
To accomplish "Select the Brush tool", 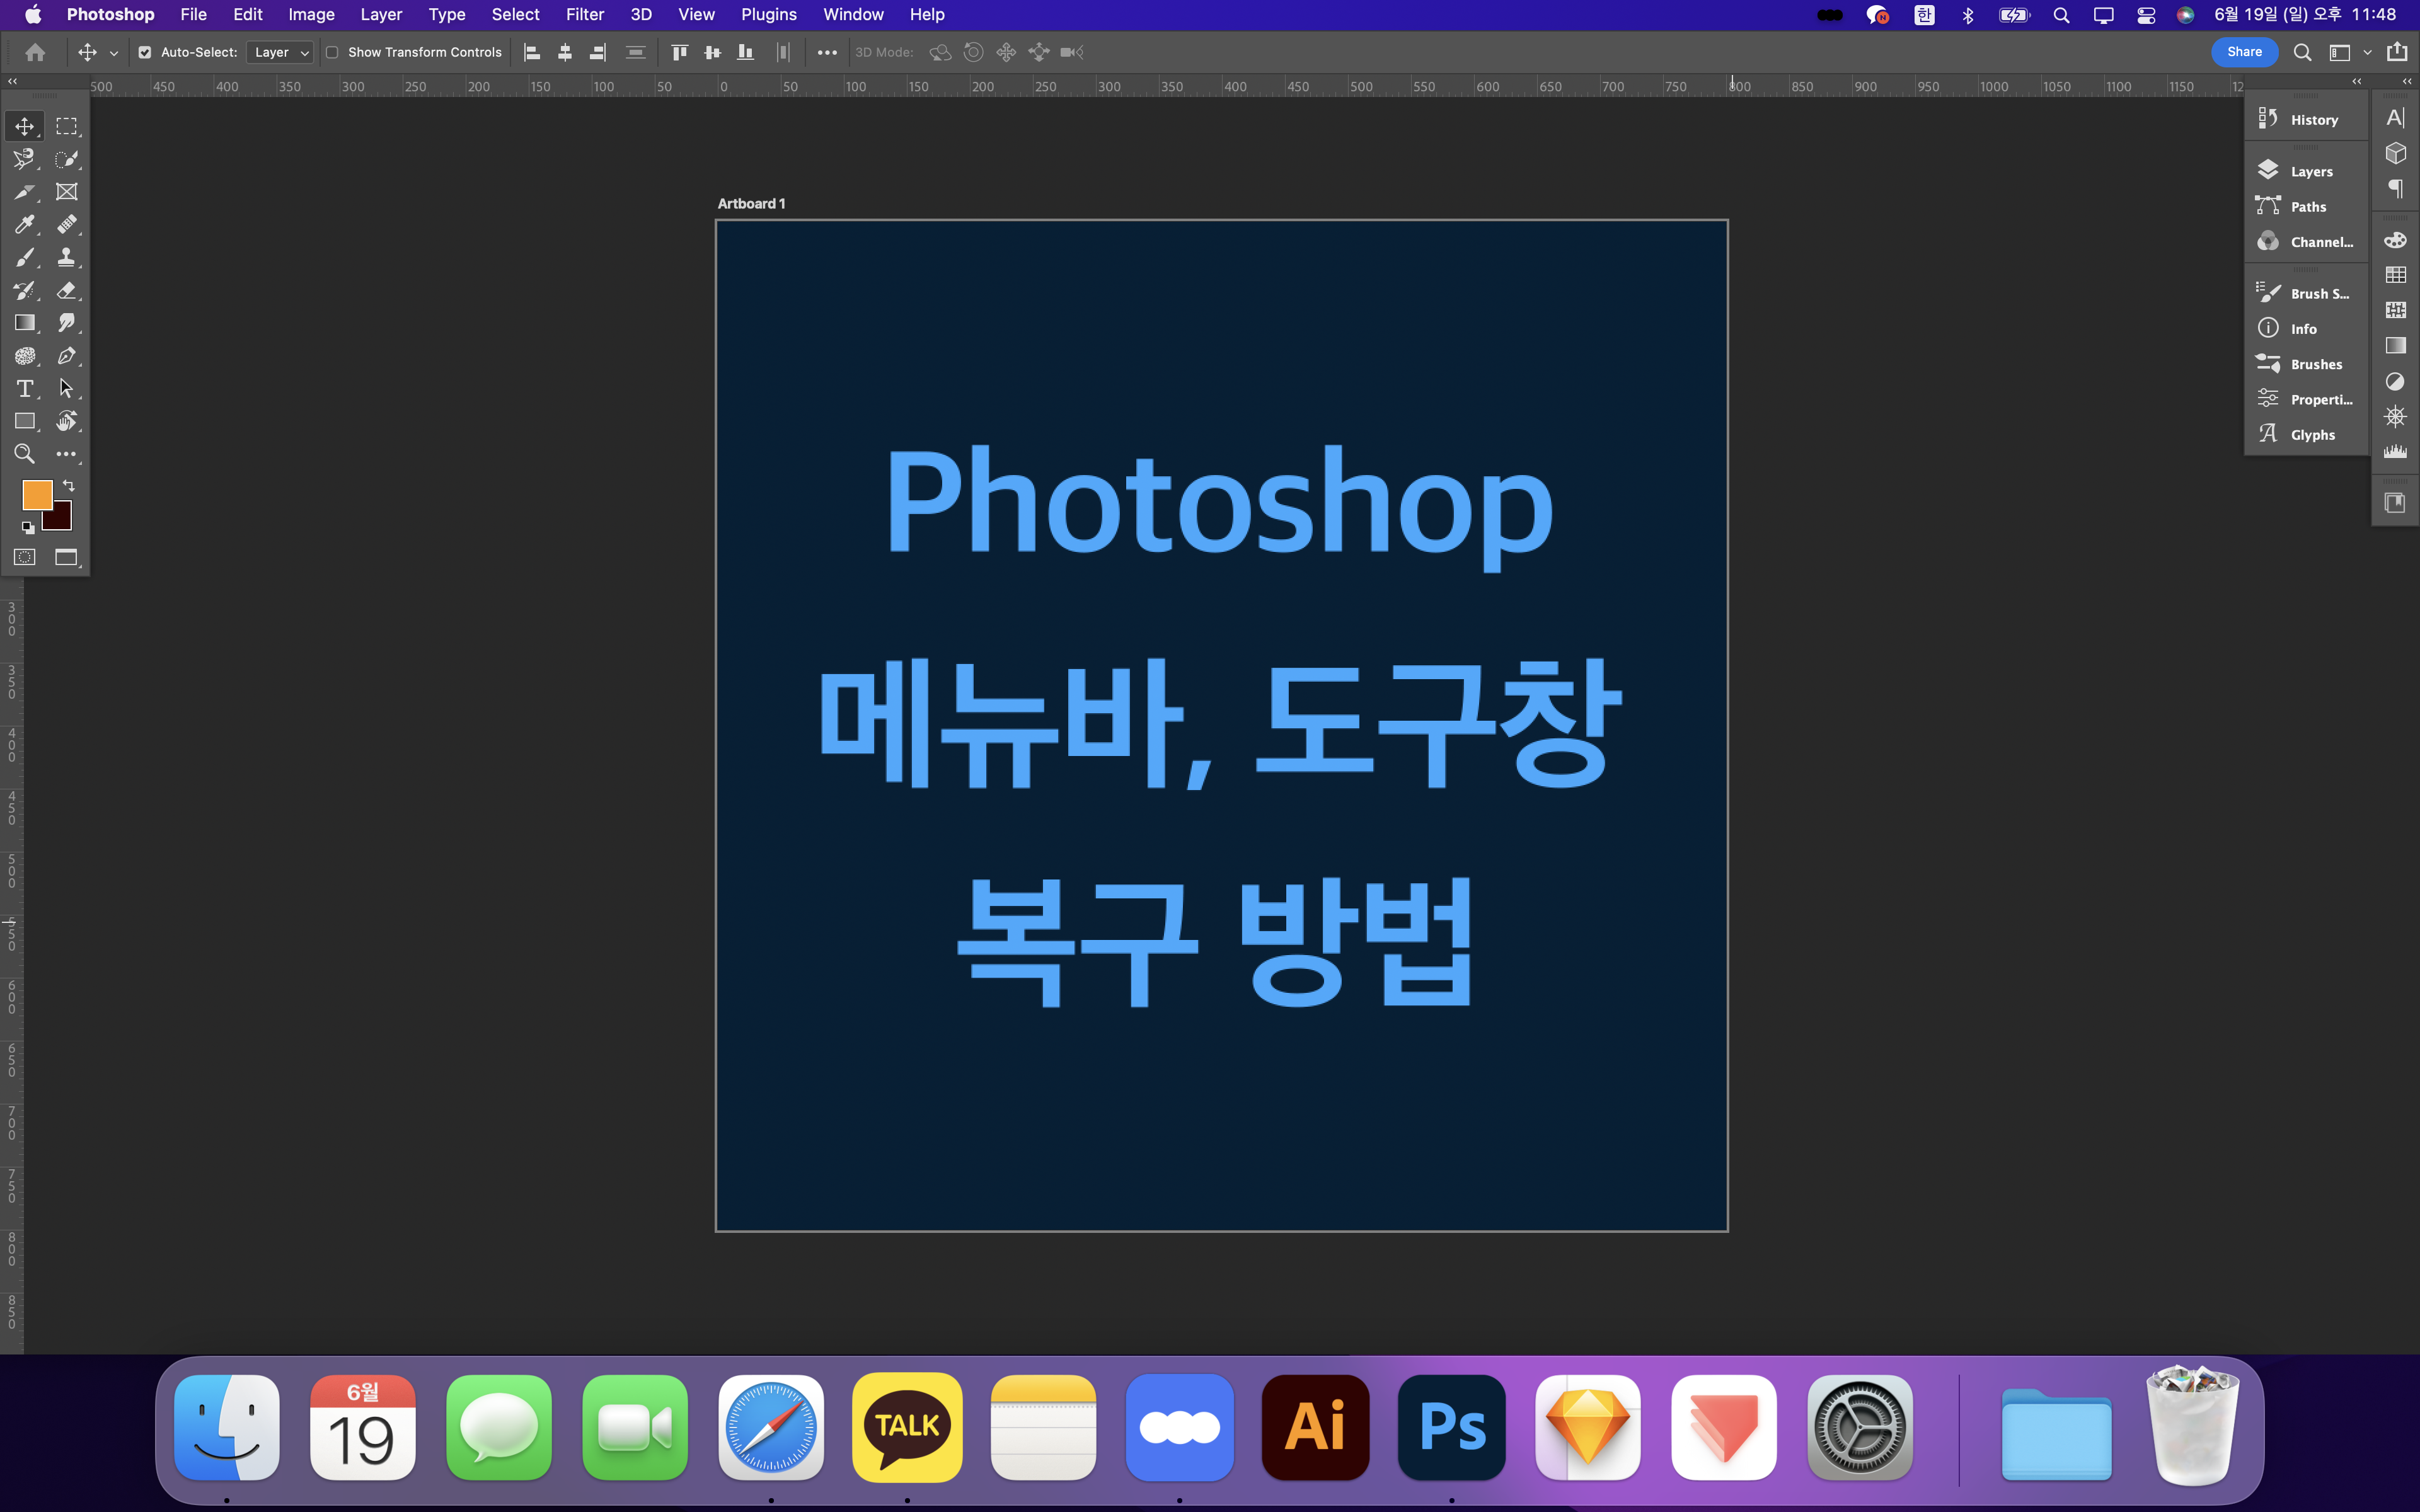I will pos(25,258).
